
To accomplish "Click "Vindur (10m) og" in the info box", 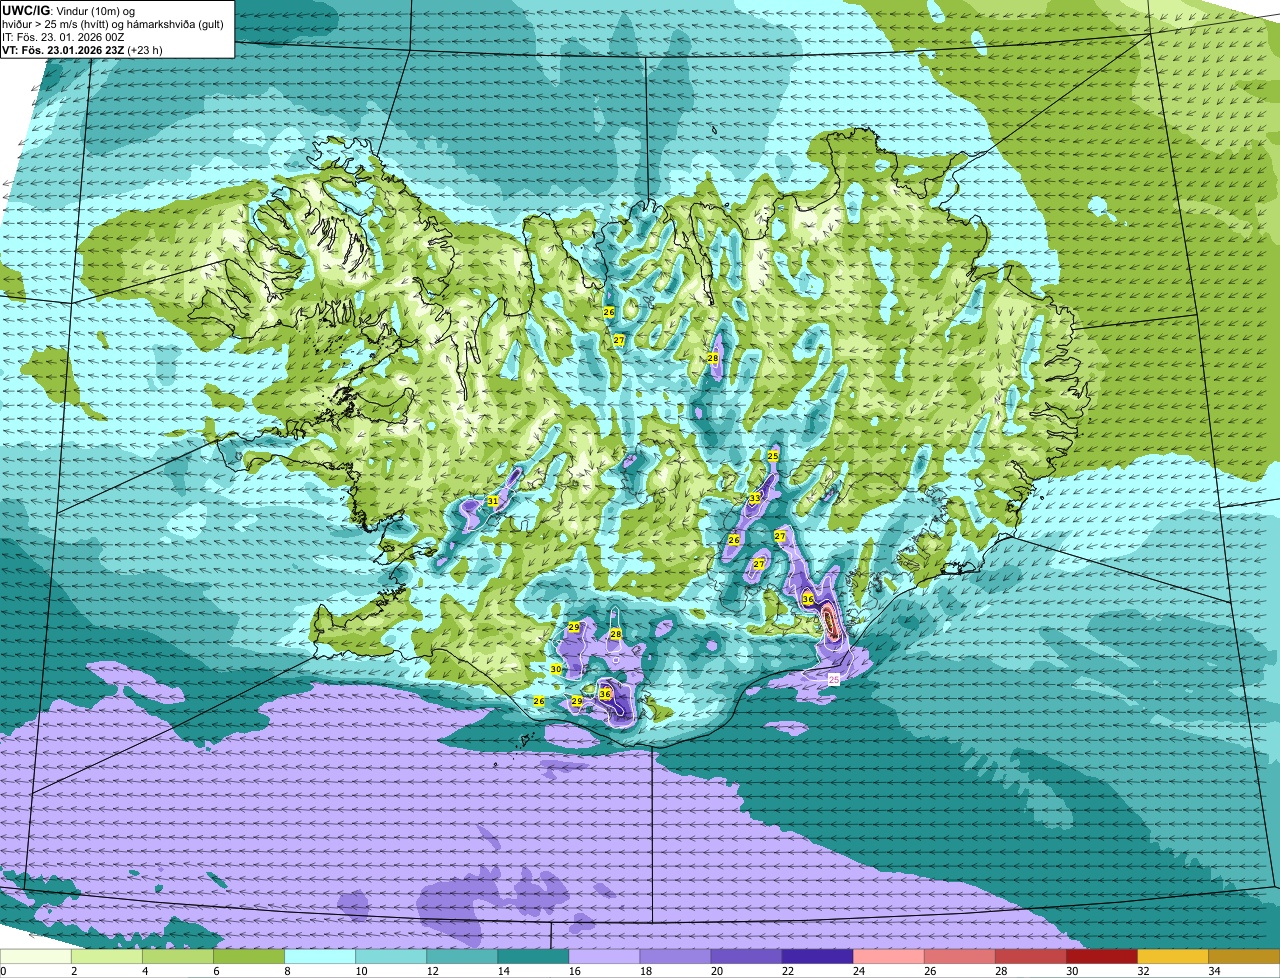I will pos(97,10).
